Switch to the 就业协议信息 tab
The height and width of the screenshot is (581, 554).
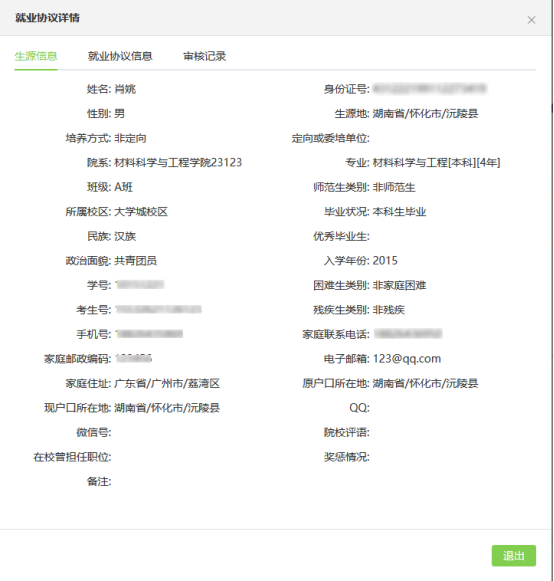(x=120, y=56)
